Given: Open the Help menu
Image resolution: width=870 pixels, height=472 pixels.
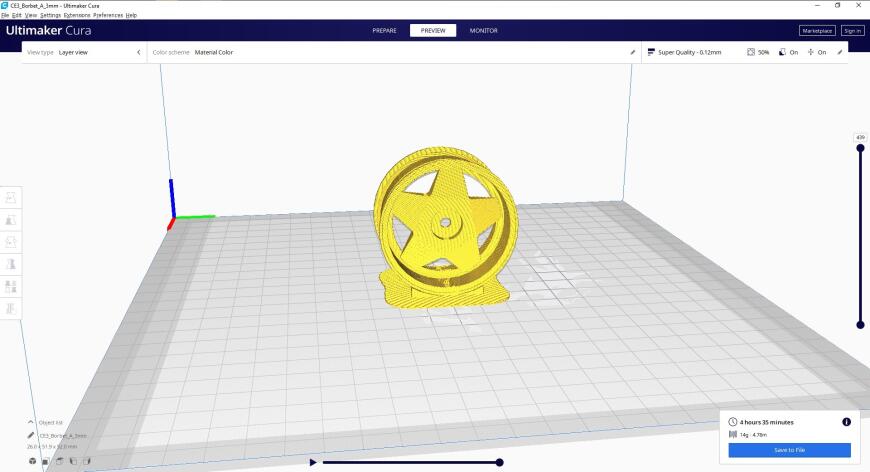Looking at the screenshot, I should point(131,15).
